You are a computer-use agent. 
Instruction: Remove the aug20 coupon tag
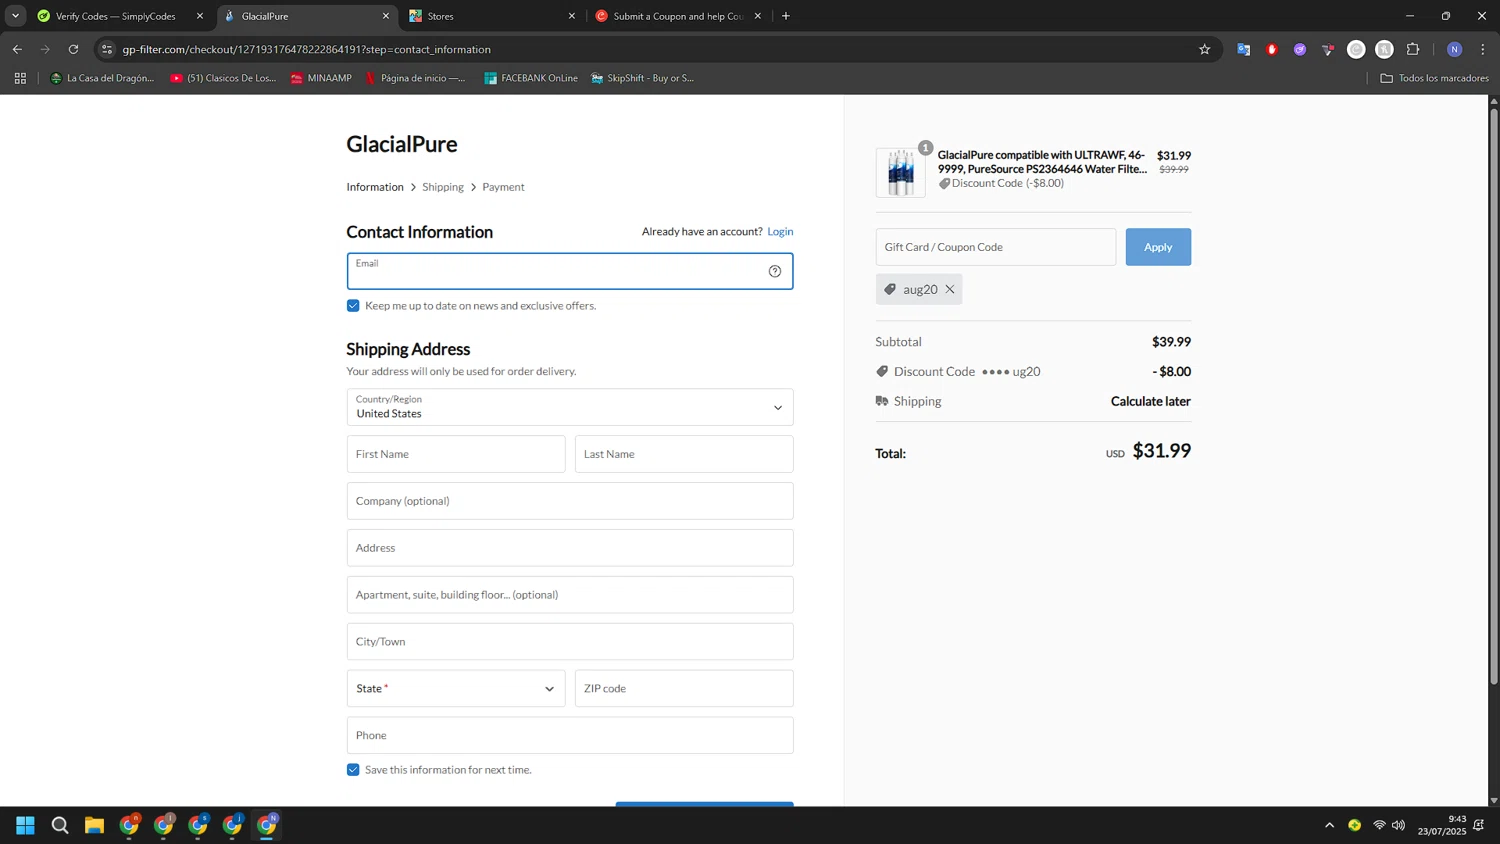tap(950, 289)
